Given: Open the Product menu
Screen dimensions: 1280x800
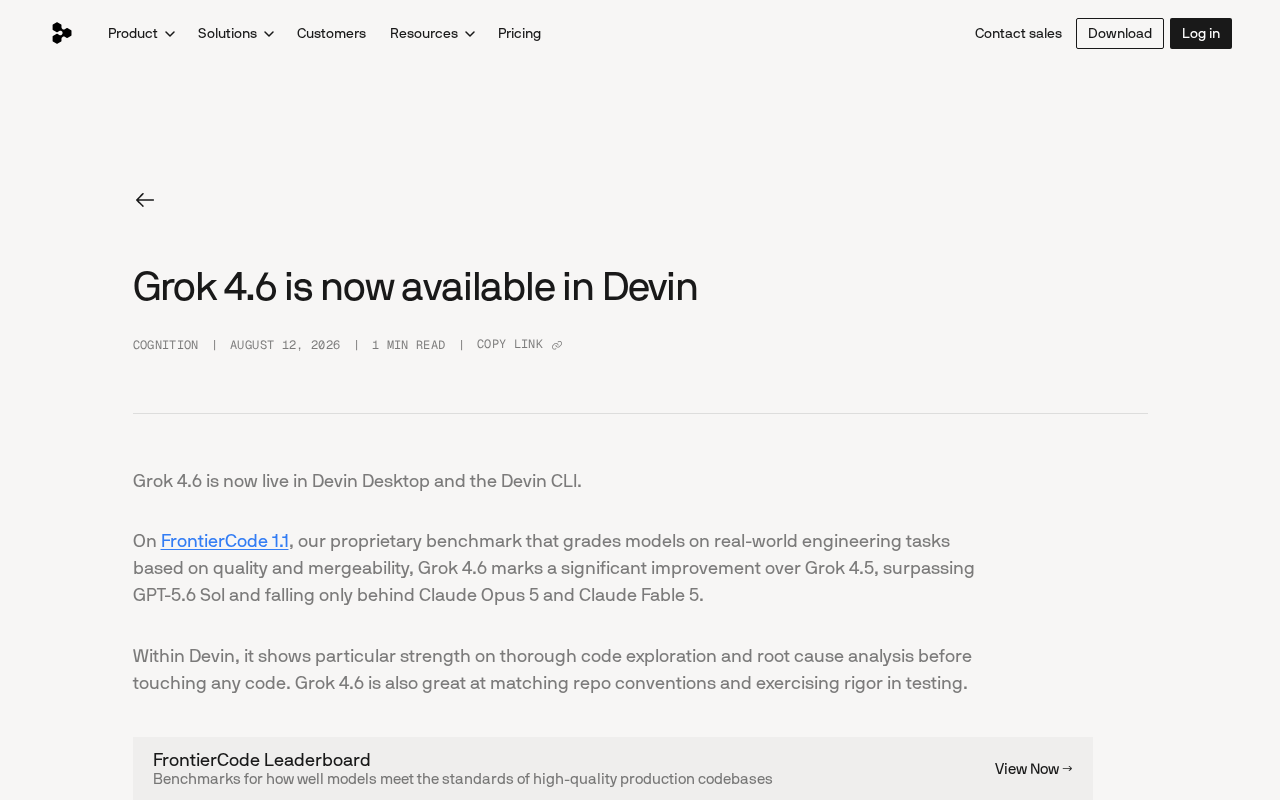Looking at the screenshot, I should pyautogui.click(x=141, y=33).
